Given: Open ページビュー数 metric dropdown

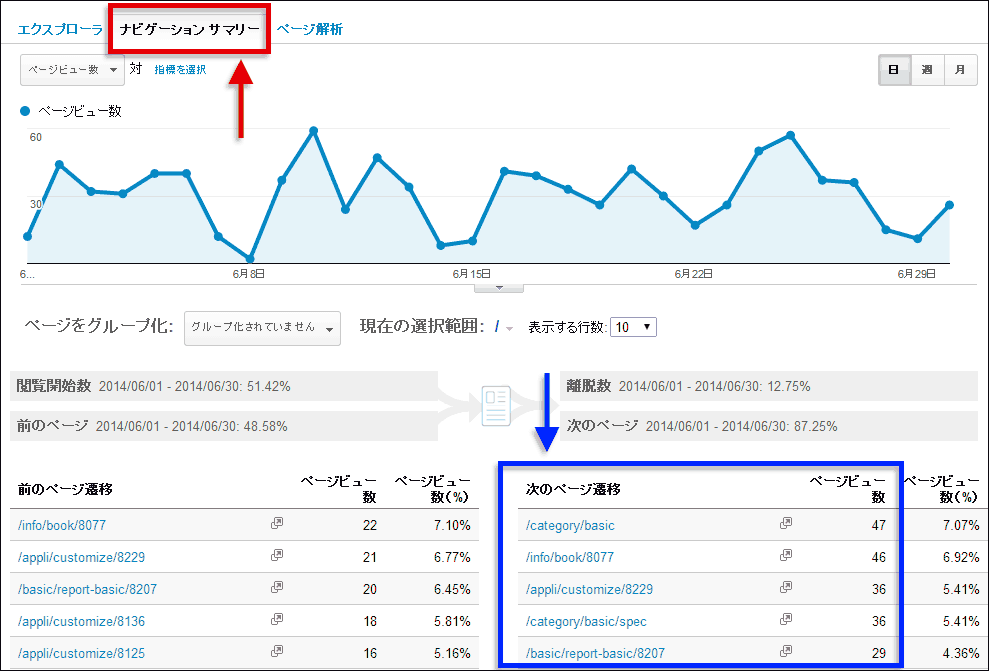Looking at the screenshot, I should pyautogui.click(x=73, y=70).
